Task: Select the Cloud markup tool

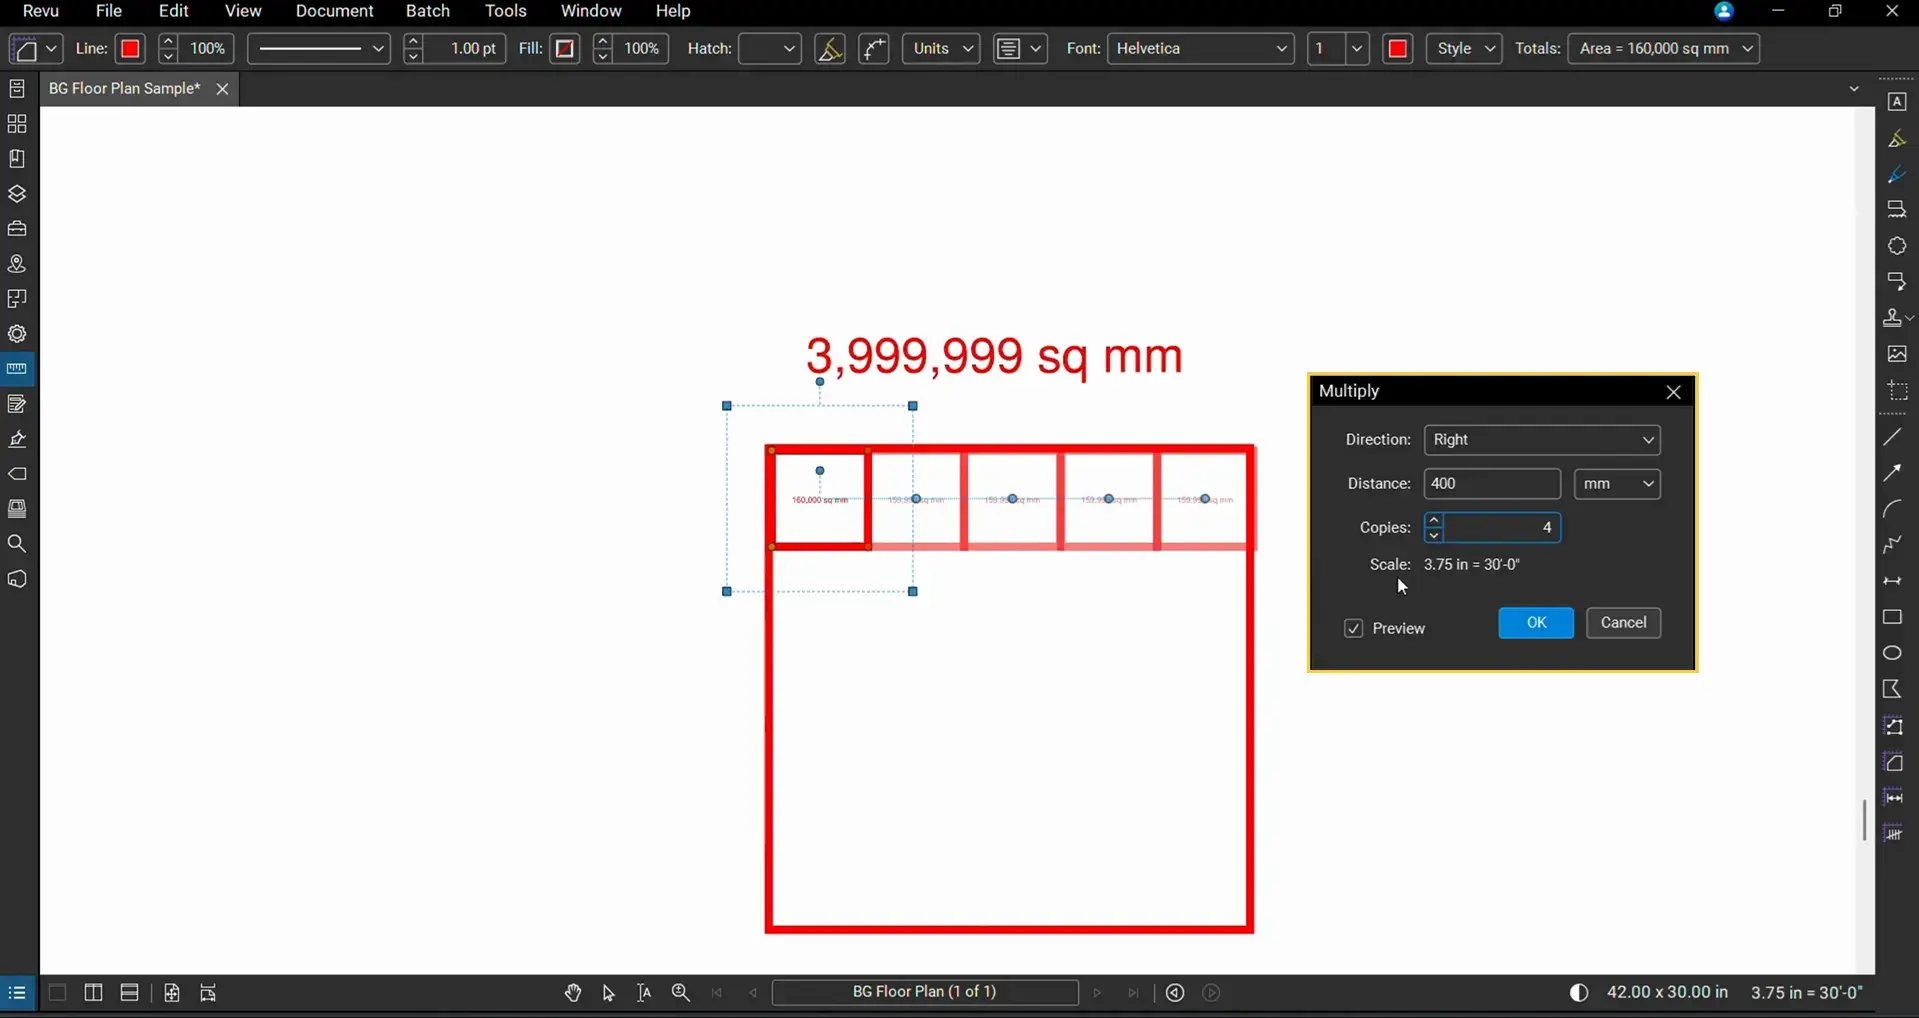Action: (1896, 246)
